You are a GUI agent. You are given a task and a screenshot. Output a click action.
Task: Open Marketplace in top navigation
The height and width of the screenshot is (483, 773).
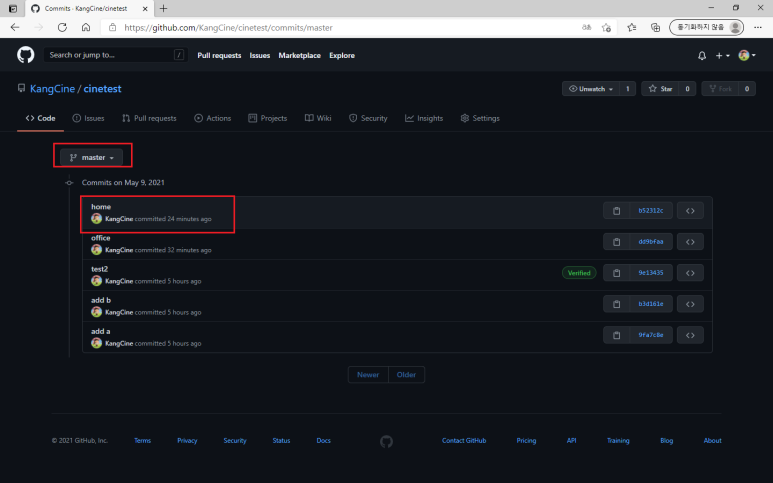[x=300, y=56]
